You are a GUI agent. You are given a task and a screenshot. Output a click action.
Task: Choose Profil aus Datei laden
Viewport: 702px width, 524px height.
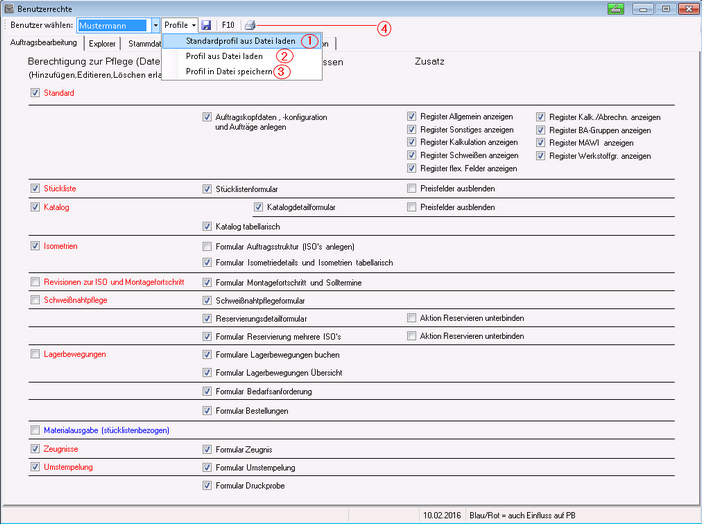[x=224, y=57]
